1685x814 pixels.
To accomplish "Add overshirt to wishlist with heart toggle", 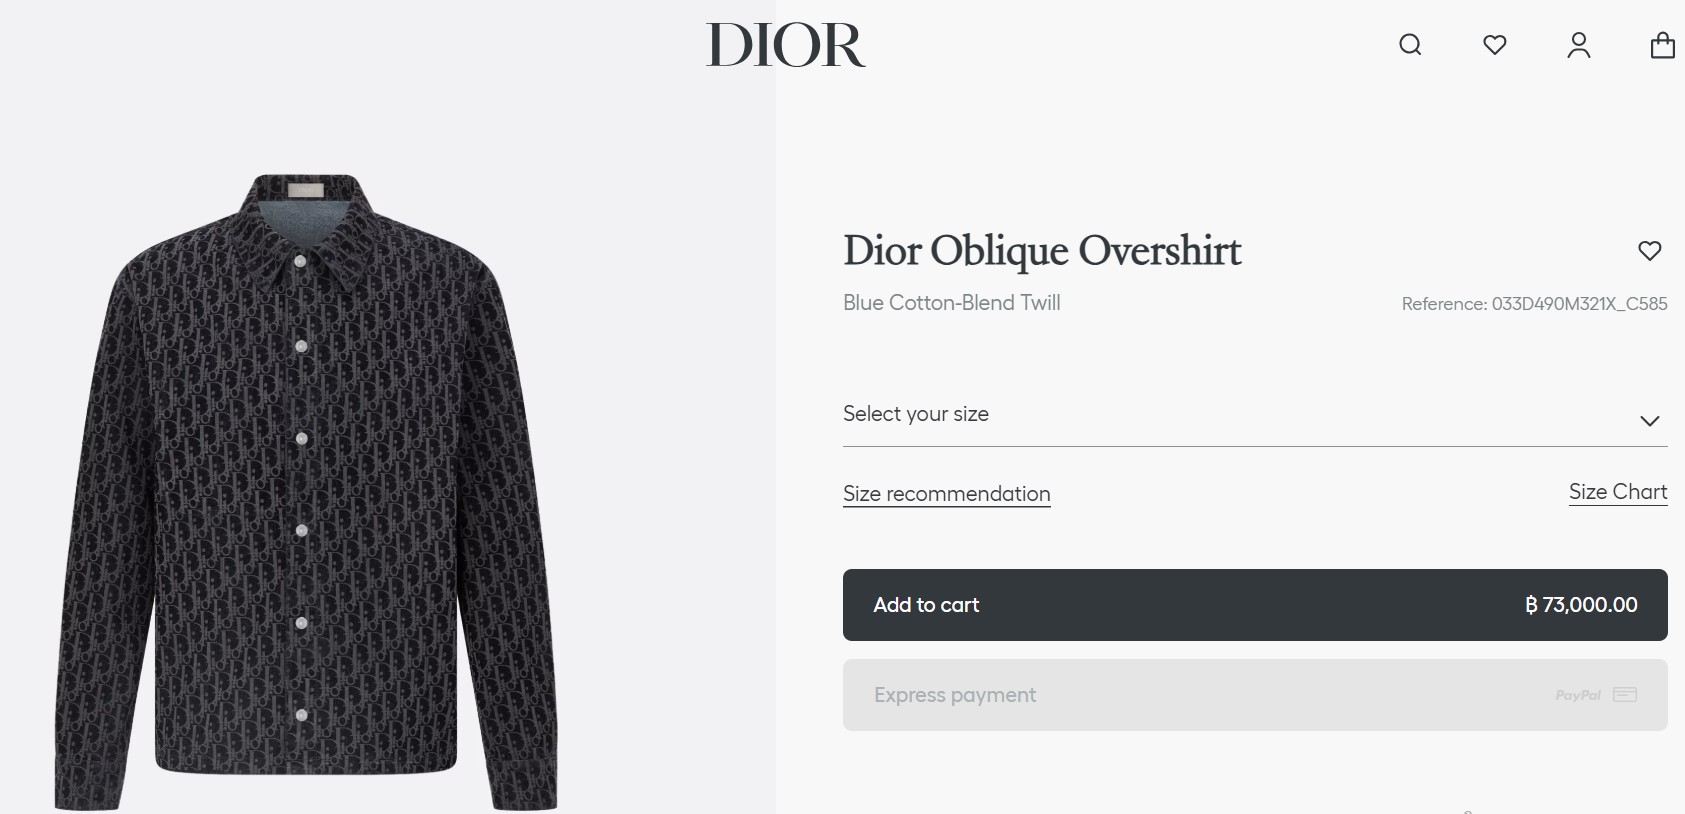I will 1650,251.
